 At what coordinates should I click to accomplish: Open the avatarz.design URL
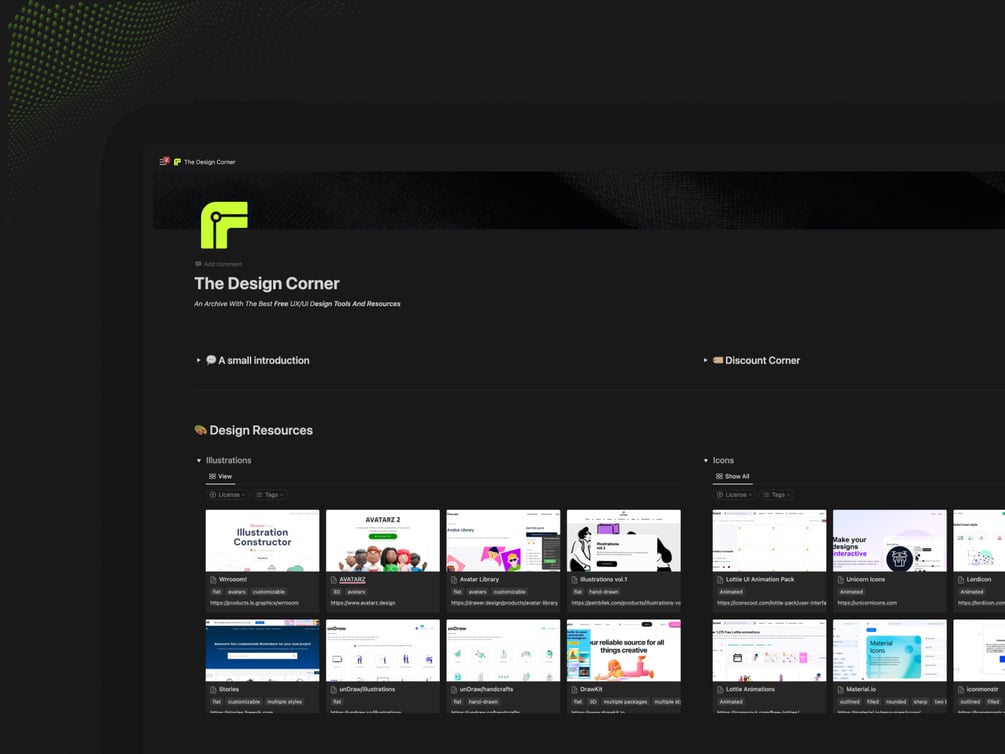(x=363, y=603)
